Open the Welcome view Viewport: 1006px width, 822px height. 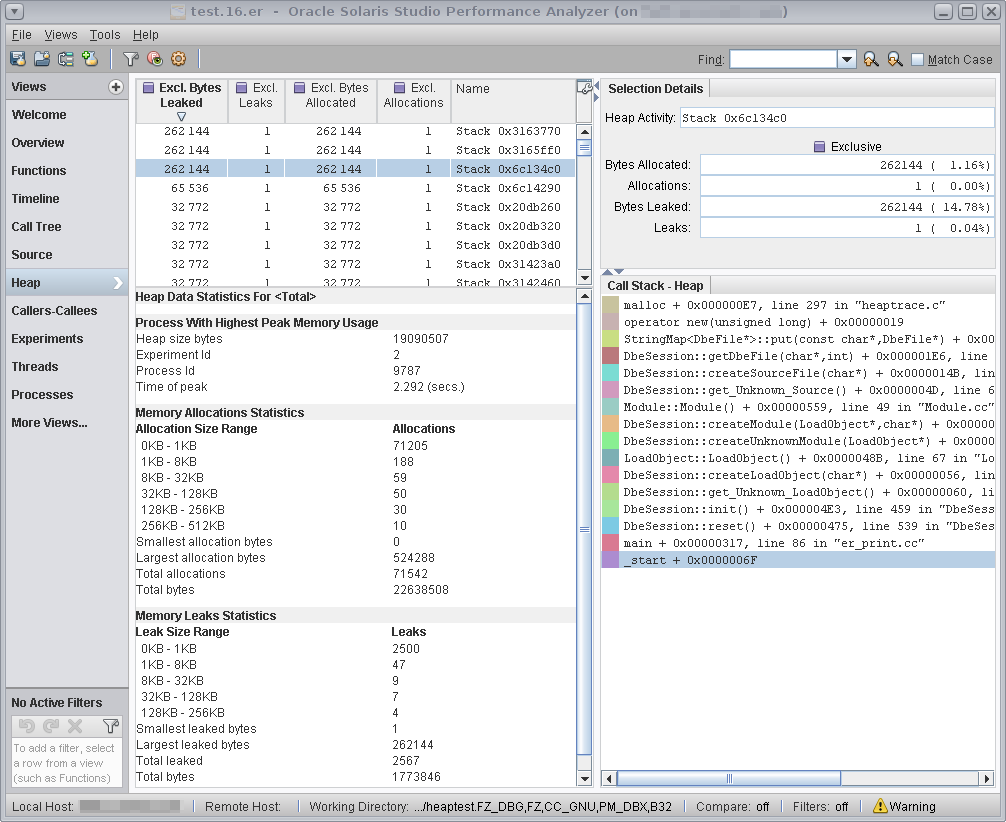[67, 114]
